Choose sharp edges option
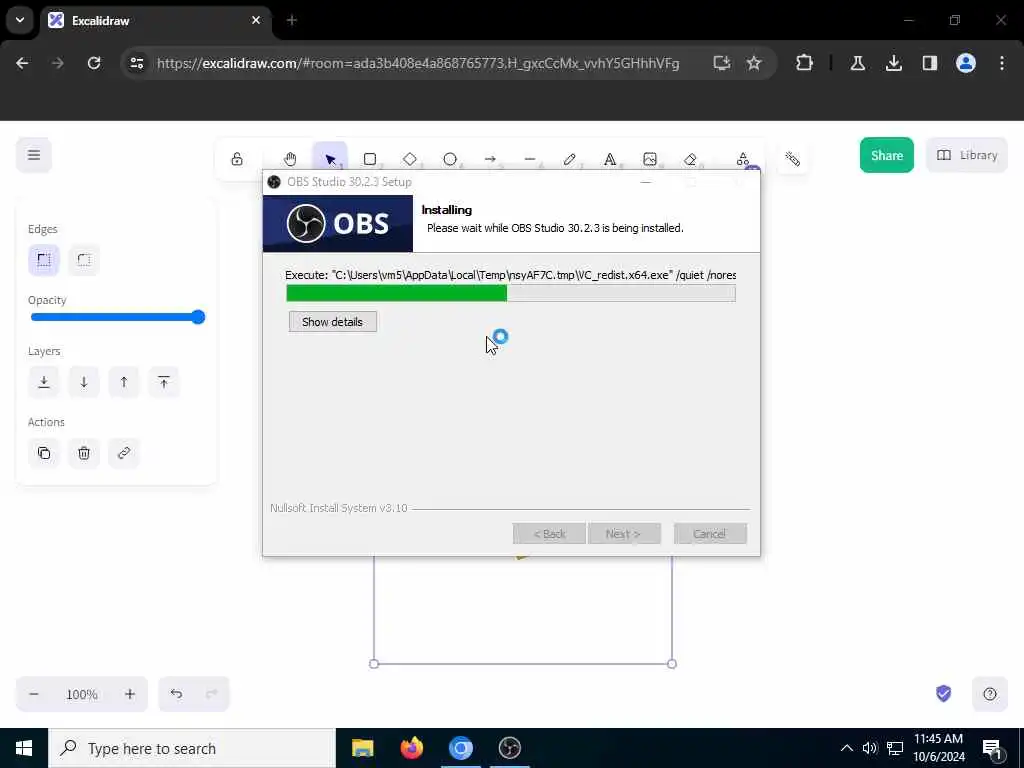Viewport: 1024px width, 768px height. [x=44, y=260]
